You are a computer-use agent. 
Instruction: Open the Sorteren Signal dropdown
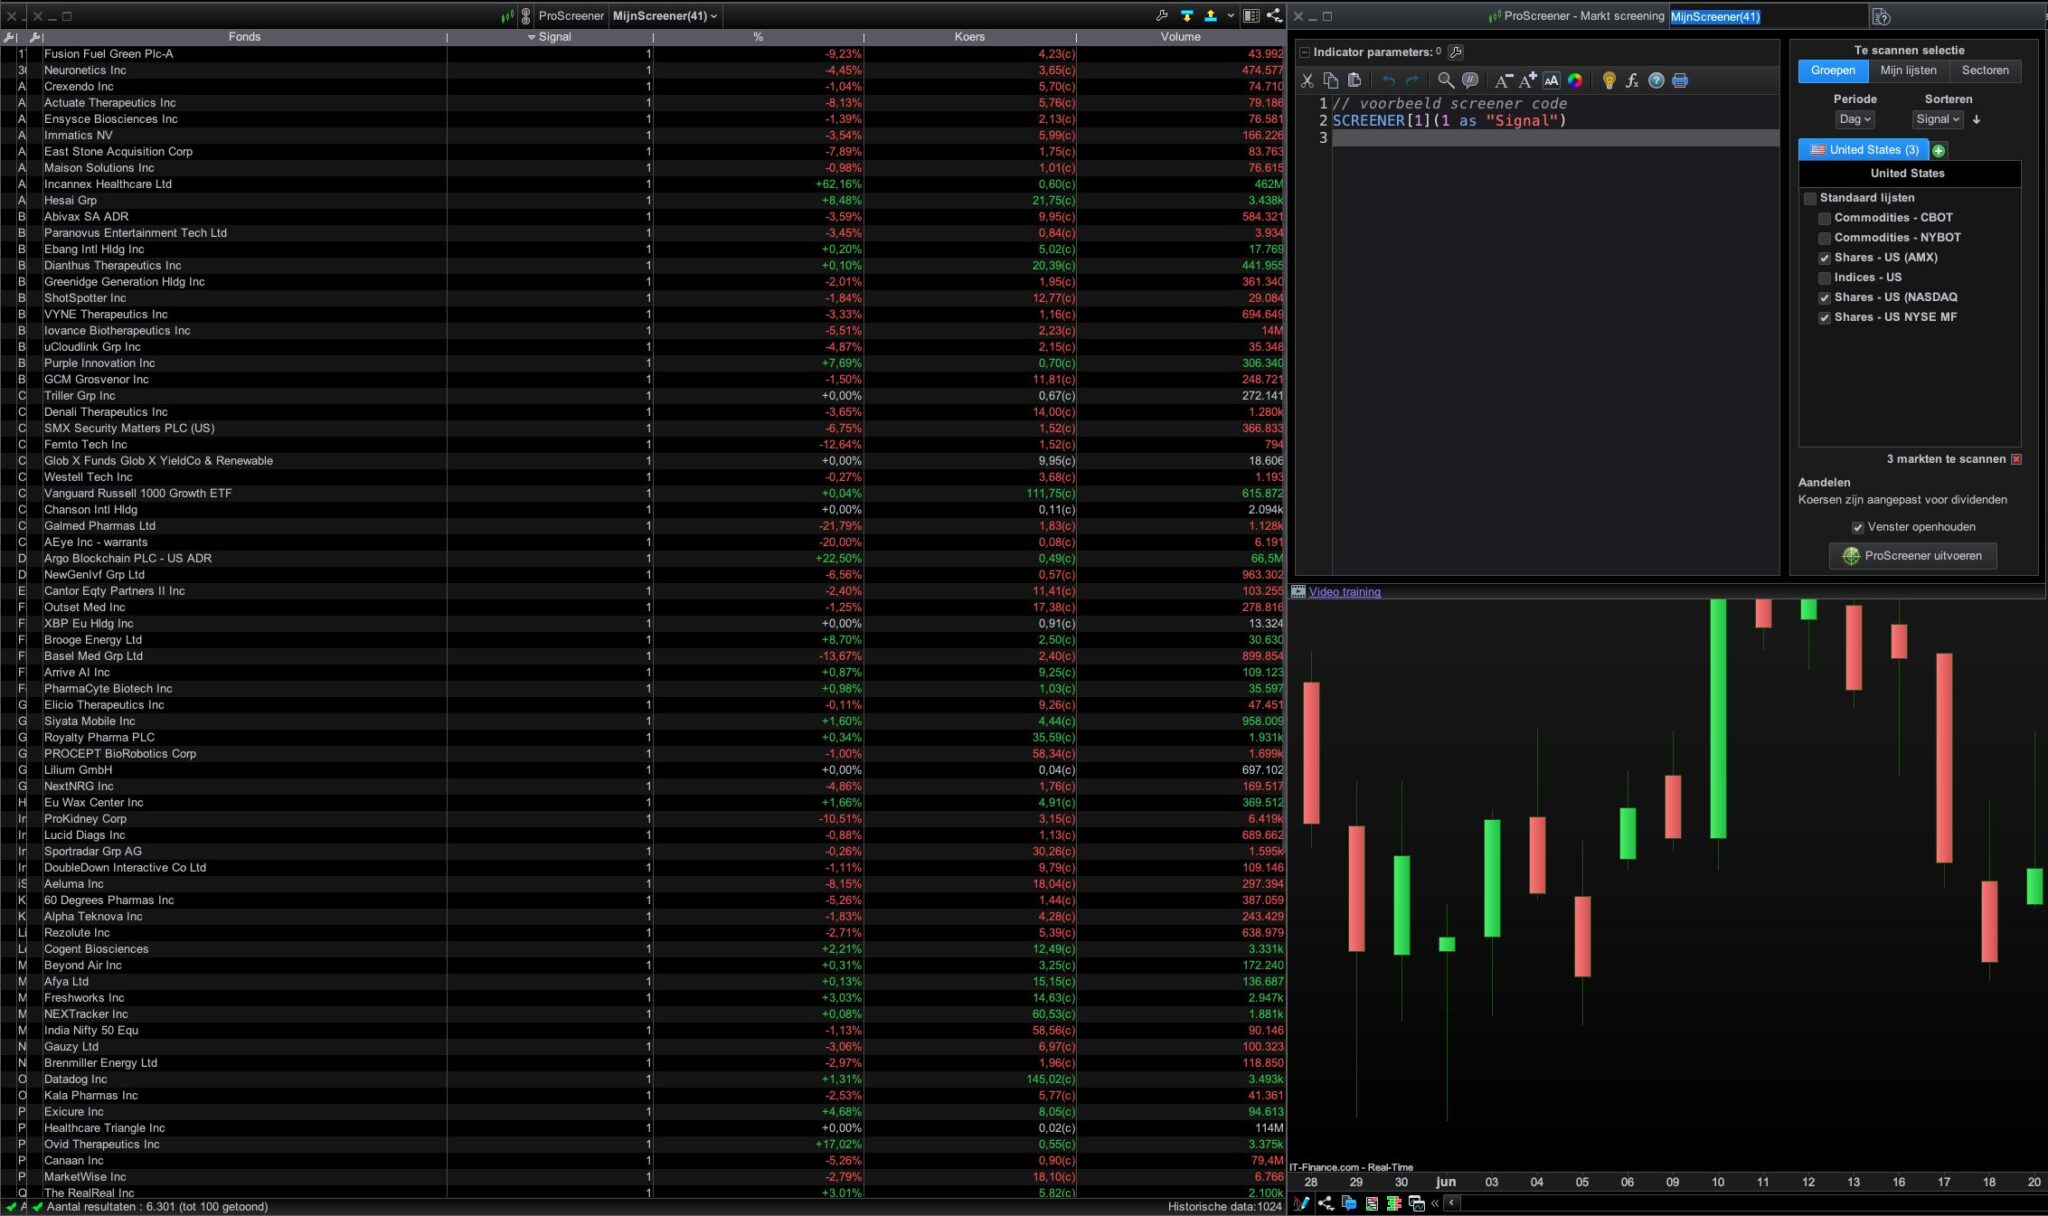click(x=1937, y=119)
